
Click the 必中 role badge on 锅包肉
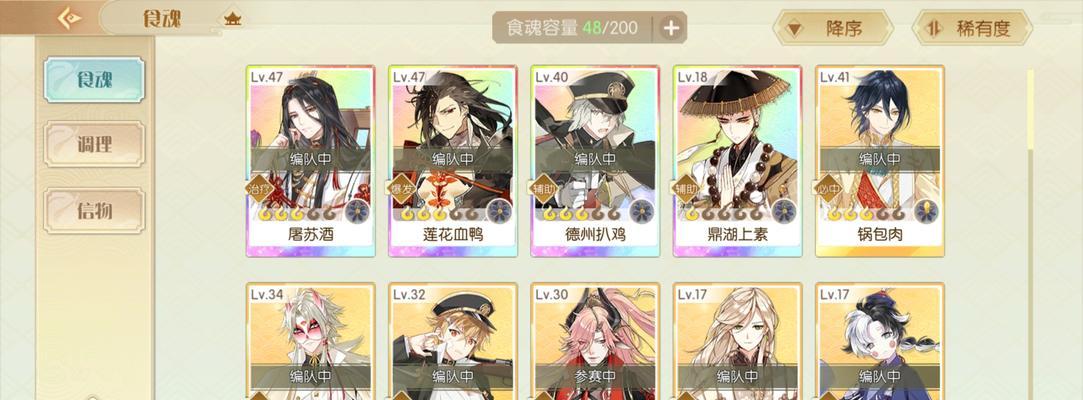(x=828, y=187)
